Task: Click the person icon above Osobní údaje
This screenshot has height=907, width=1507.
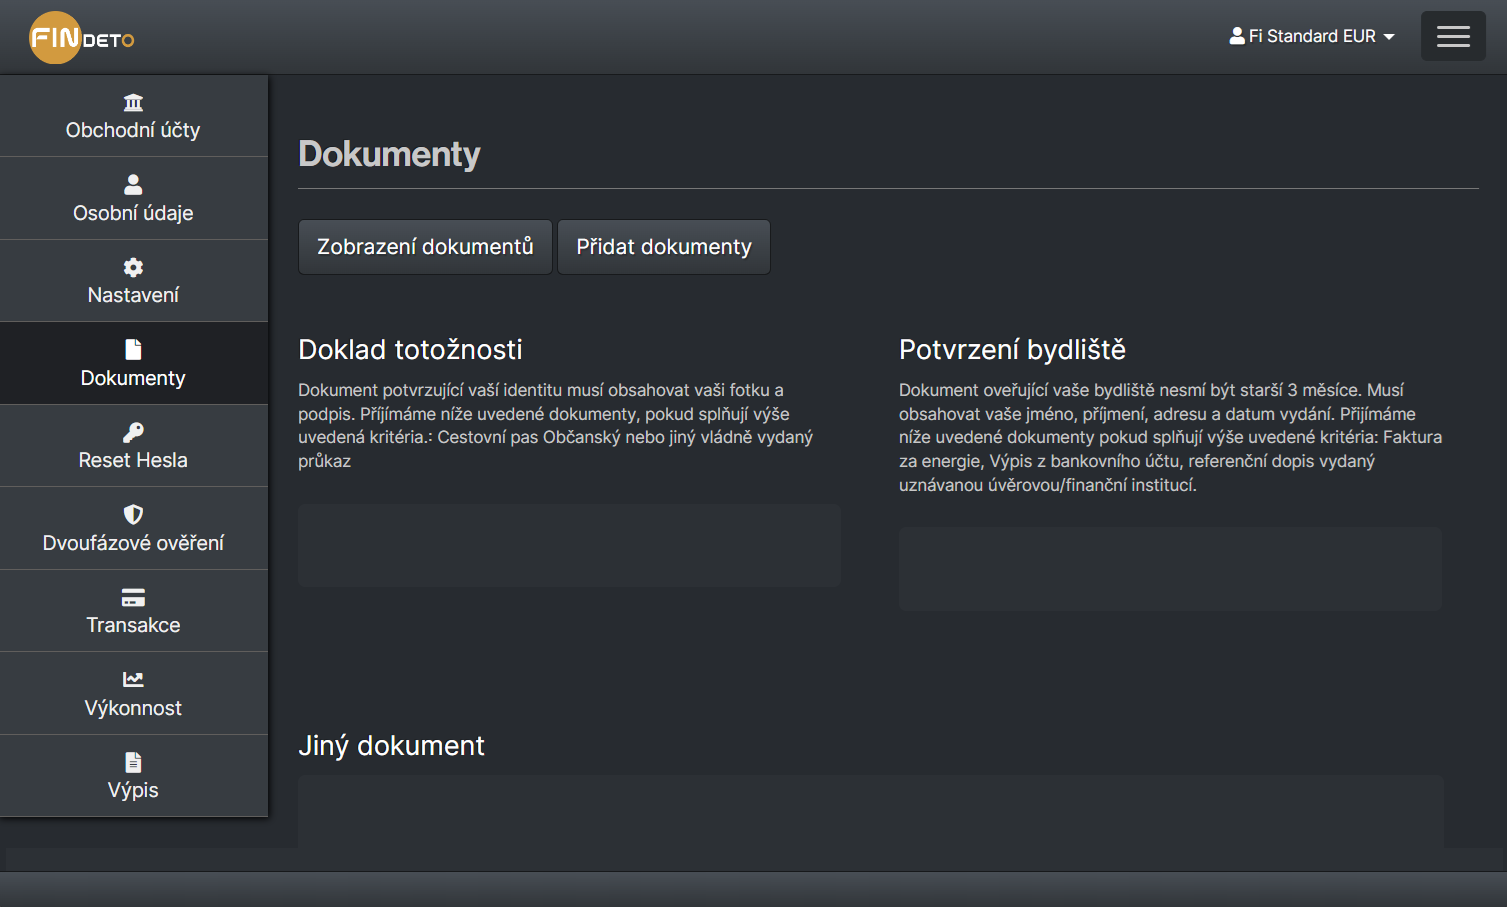Action: click(x=133, y=185)
